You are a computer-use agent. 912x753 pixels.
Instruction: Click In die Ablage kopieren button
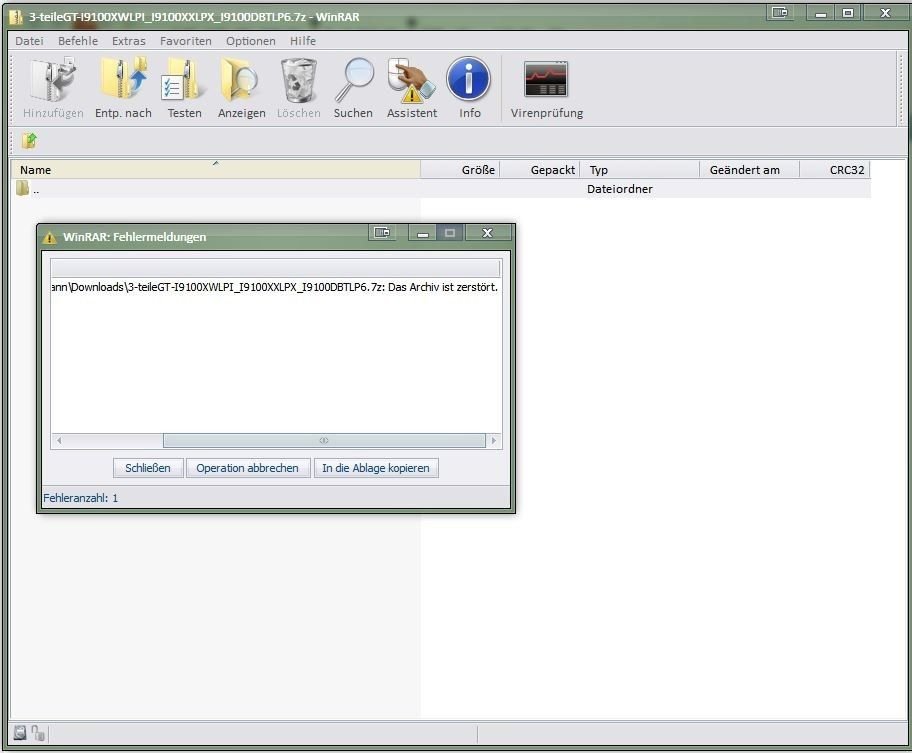(x=376, y=468)
